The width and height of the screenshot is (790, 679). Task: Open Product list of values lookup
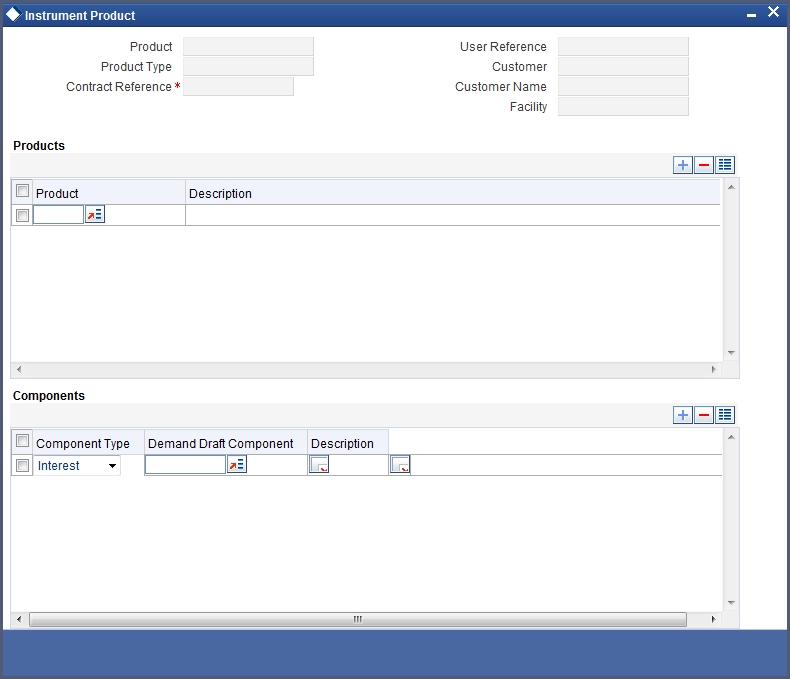(95, 215)
